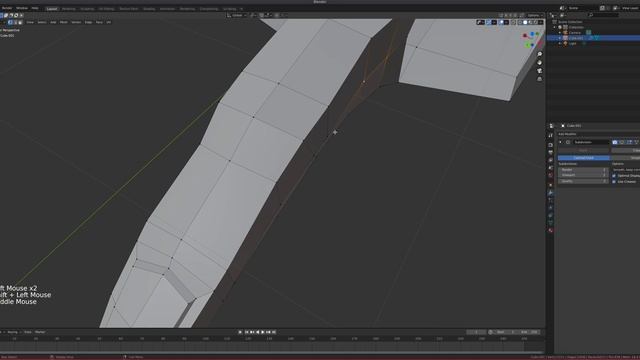The width and height of the screenshot is (640, 360).
Task: Open the Render menu
Action: 7,8
